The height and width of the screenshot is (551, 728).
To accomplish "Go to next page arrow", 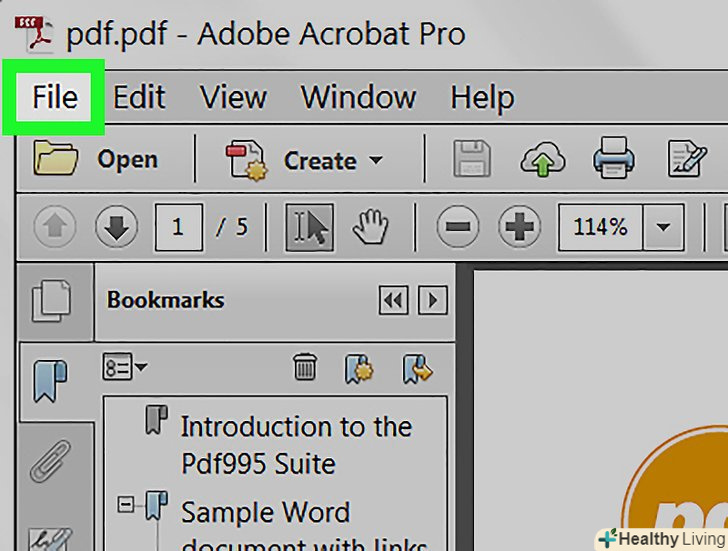I will pos(116,227).
